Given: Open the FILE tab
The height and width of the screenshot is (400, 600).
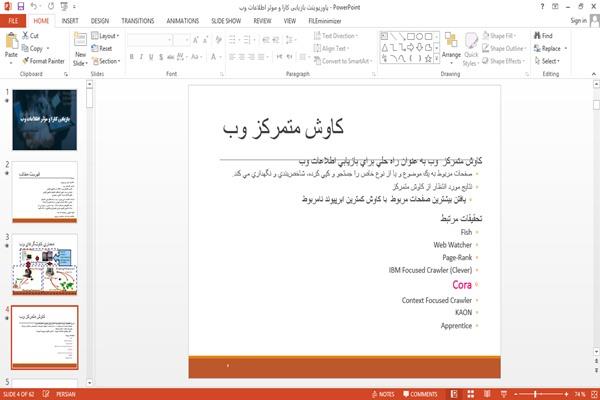Looking at the screenshot, I should 13,21.
